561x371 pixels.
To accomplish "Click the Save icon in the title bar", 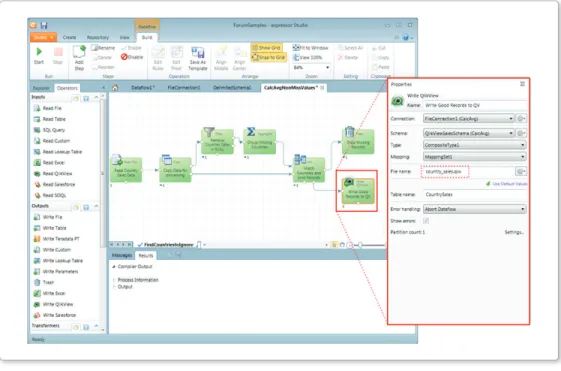I will point(44,25).
